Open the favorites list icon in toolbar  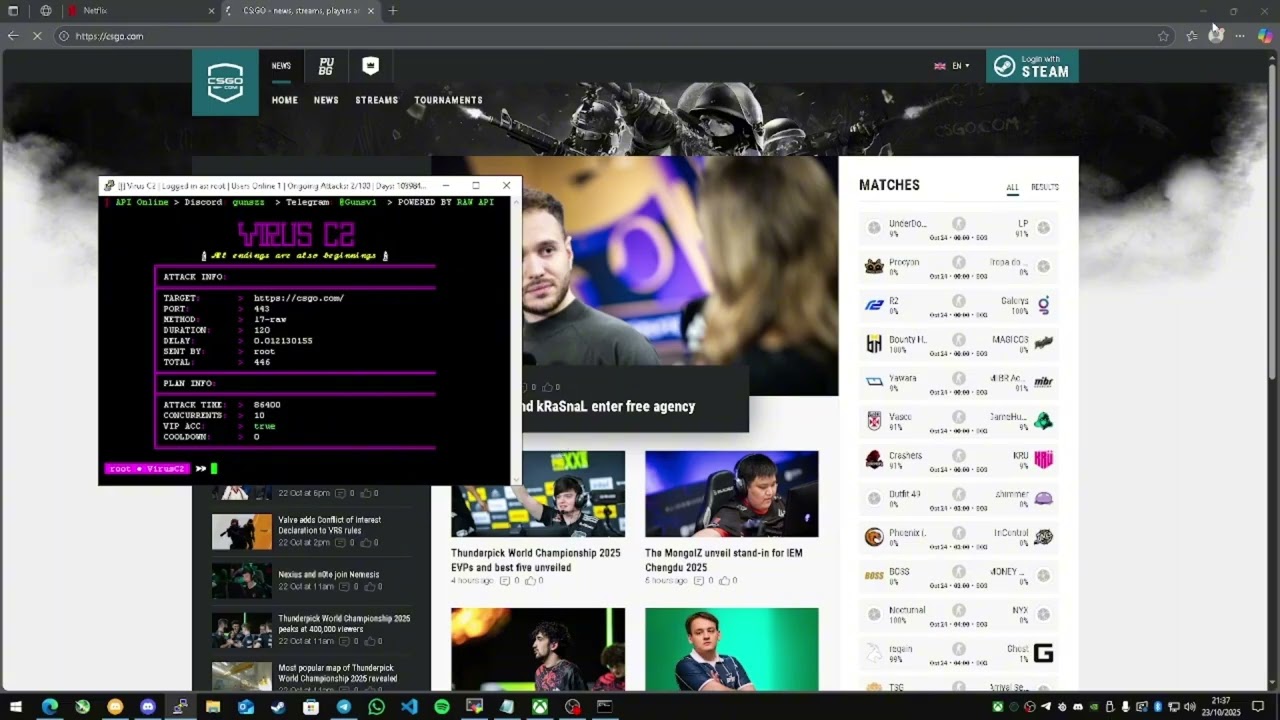1191,36
